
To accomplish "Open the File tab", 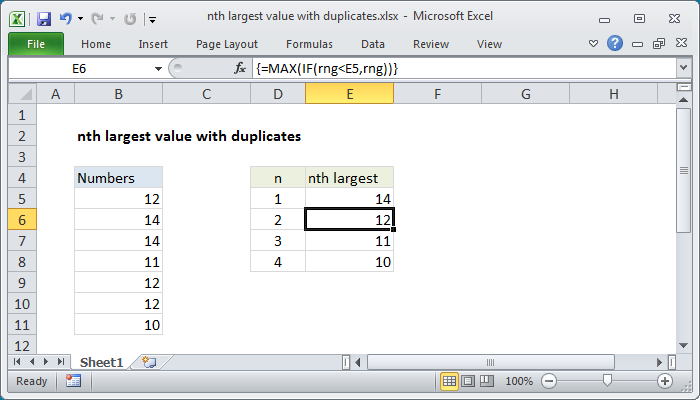I will coord(36,44).
